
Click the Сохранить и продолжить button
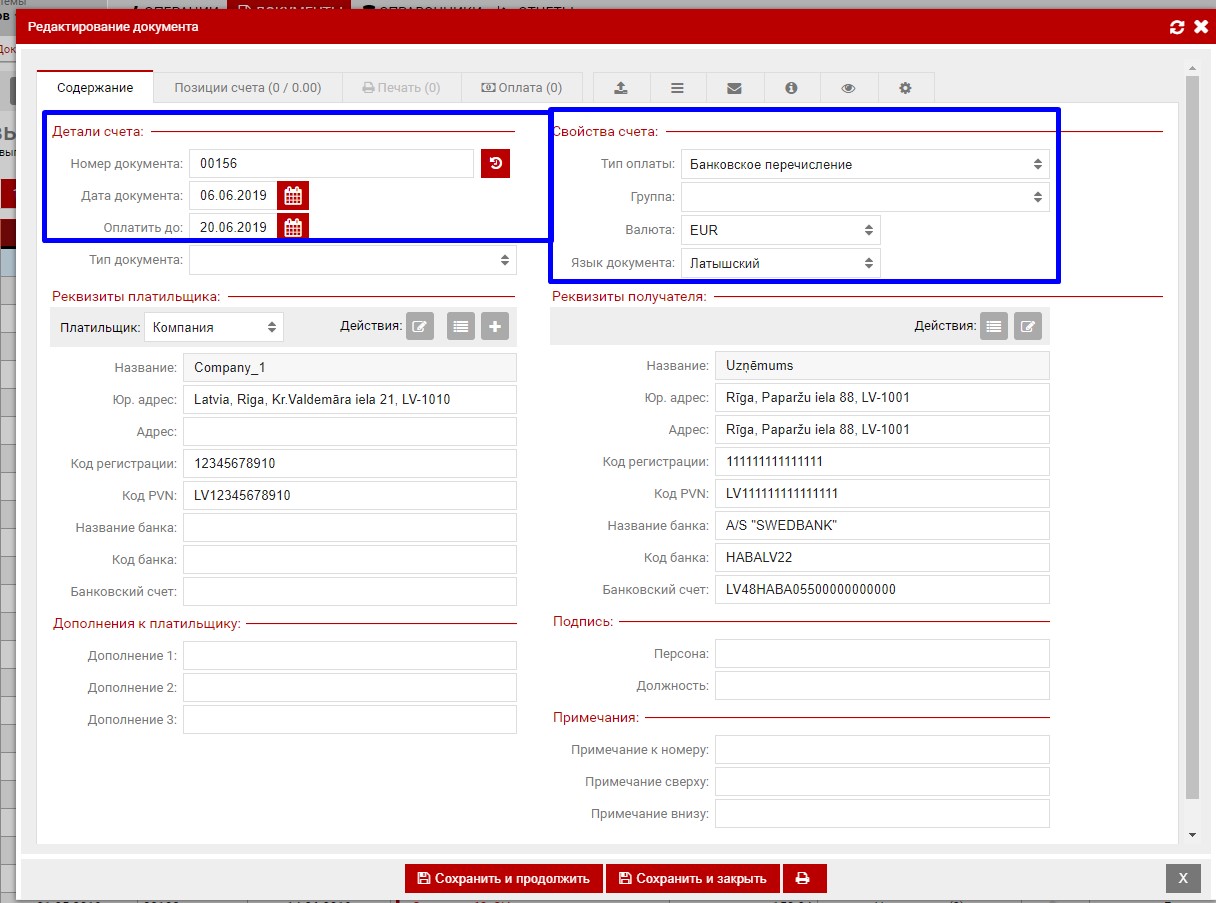point(504,878)
